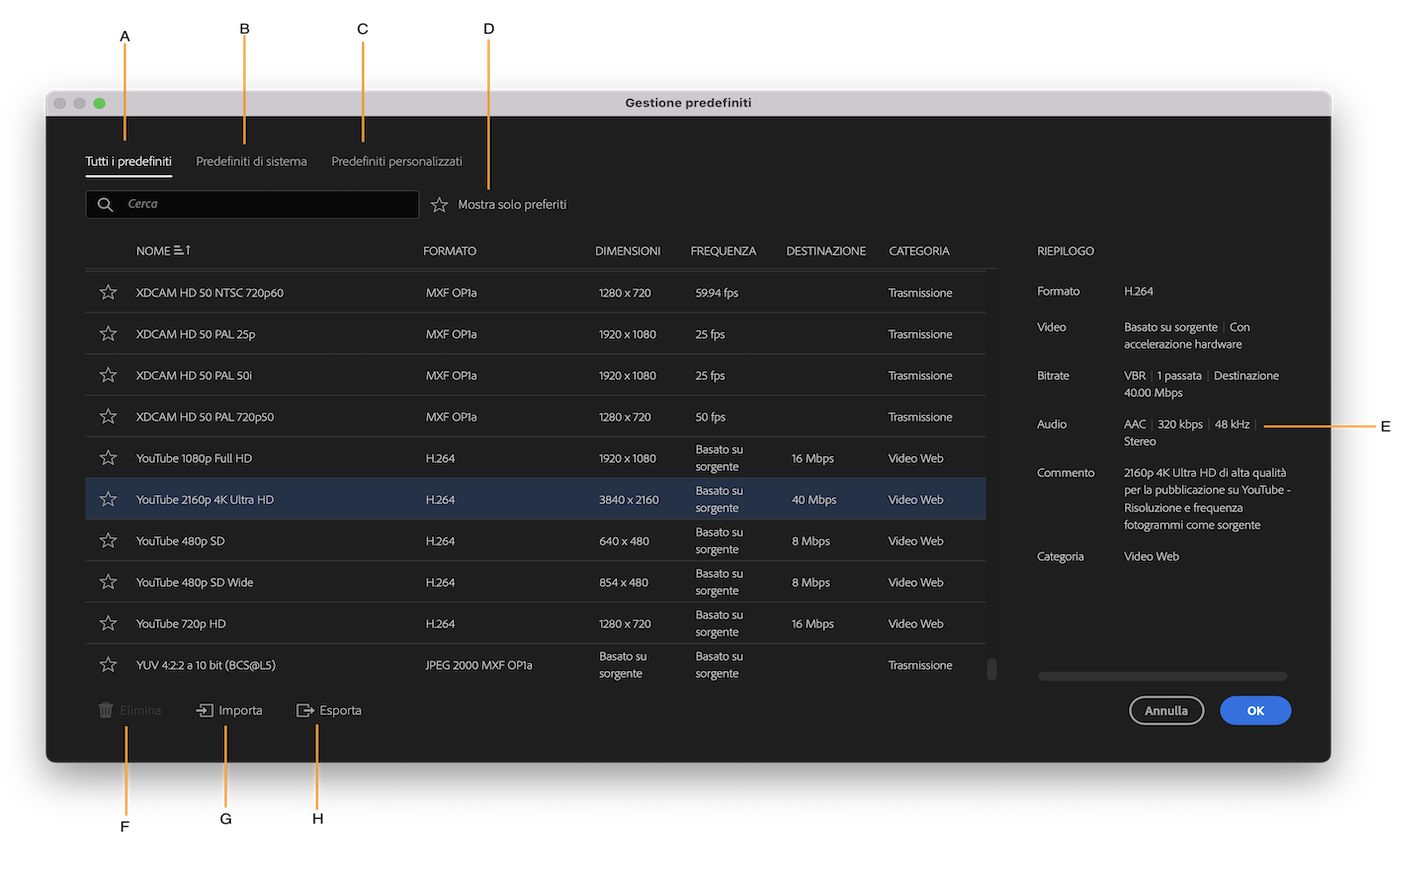Click the star beside YouTube 1080p Full HD
Image resolution: width=1413 pixels, height=871 pixels.
tap(108, 458)
